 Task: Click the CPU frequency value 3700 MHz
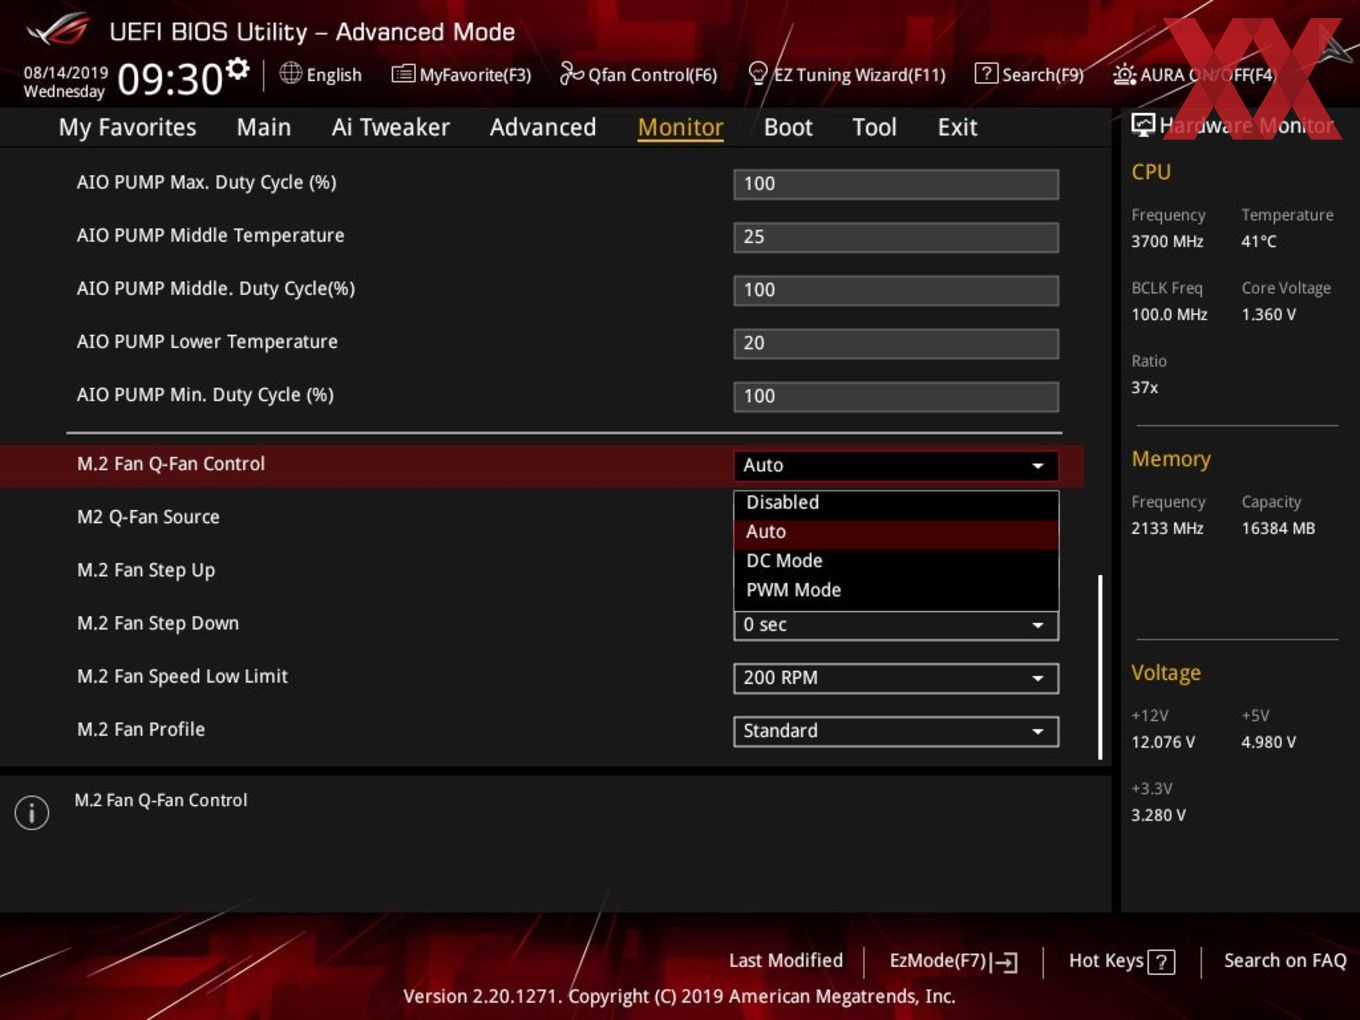(1167, 241)
